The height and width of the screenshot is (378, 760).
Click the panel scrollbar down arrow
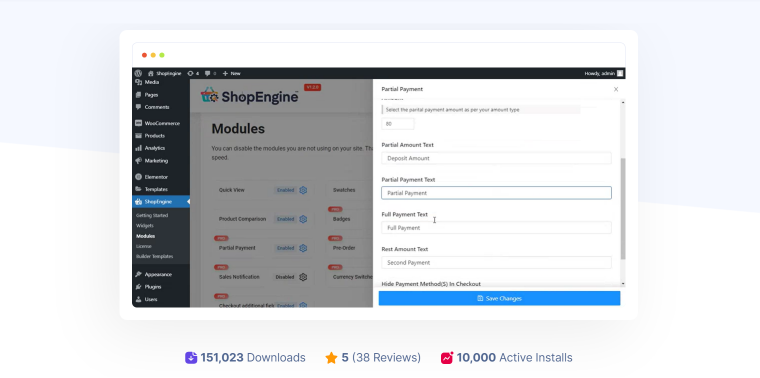click(623, 284)
